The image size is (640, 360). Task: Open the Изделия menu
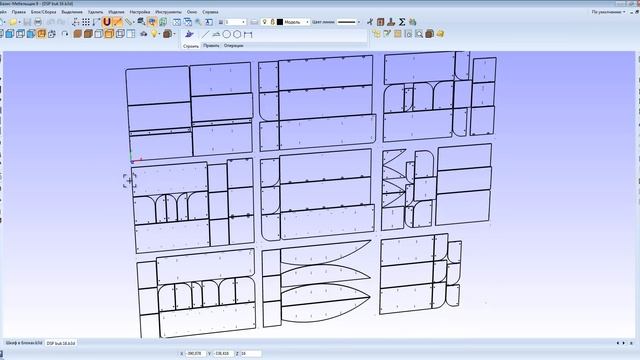(116, 12)
